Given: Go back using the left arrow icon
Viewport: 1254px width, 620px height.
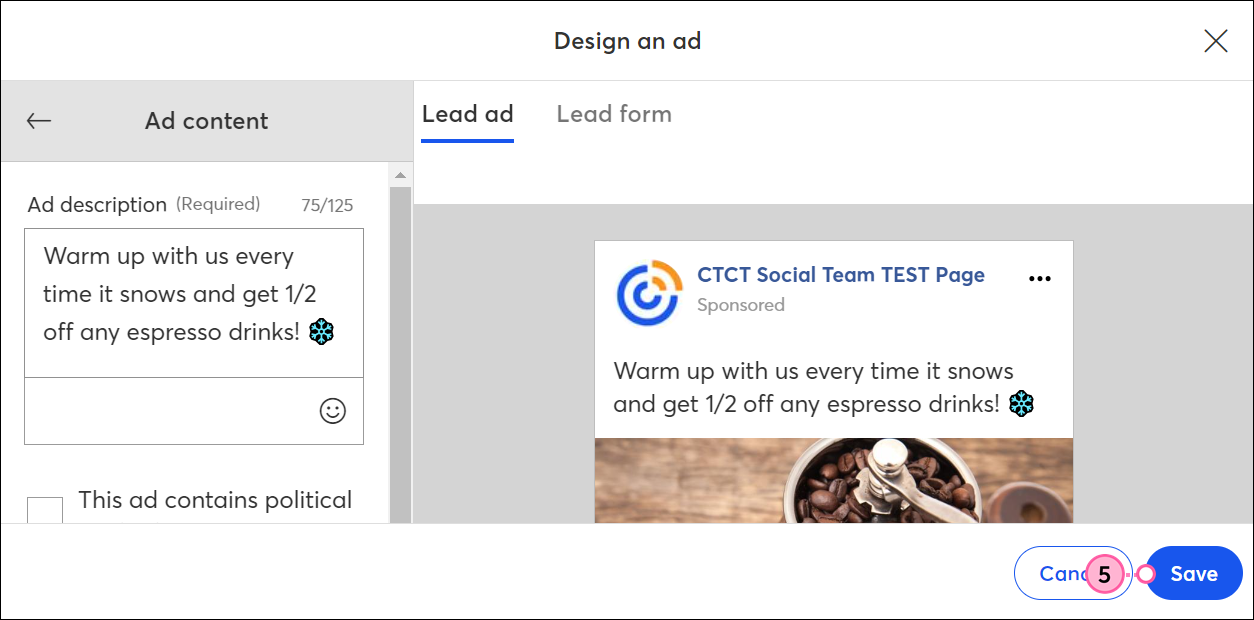Looking at the screenshot, I should (x=39, y=121).
